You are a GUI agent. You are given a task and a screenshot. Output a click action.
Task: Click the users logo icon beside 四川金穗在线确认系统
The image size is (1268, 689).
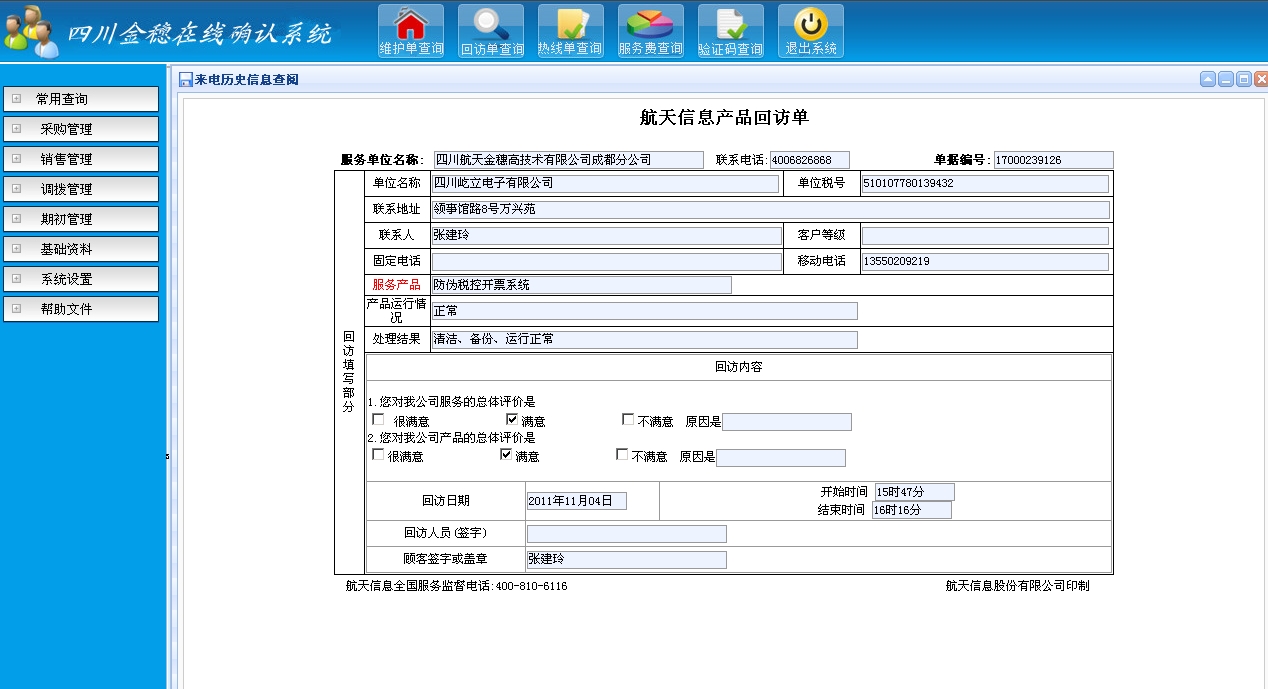30,30
